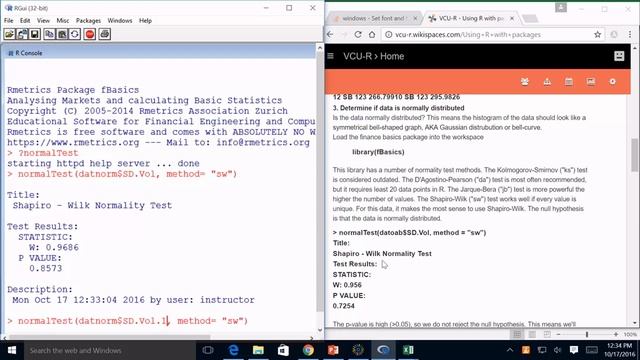Click the Load workspace icon in RGui toolbar

(x=22, y=34)
